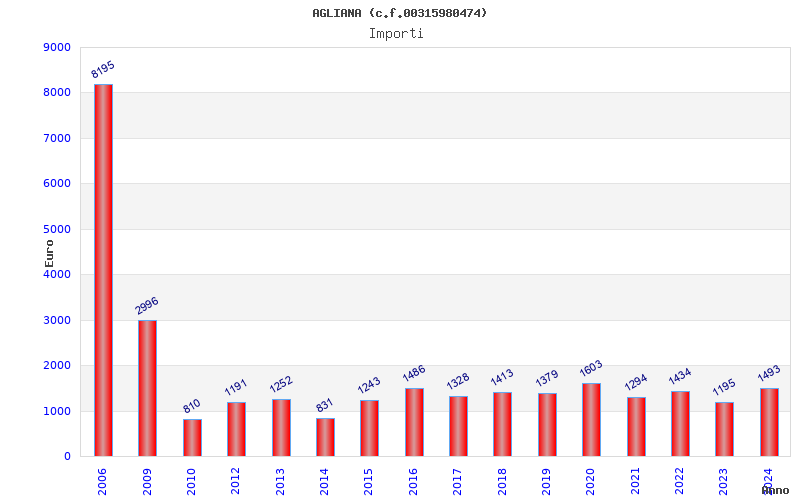Click the 2019 x-axis year label
Screen dimensions: 800x500
point(546,481)
